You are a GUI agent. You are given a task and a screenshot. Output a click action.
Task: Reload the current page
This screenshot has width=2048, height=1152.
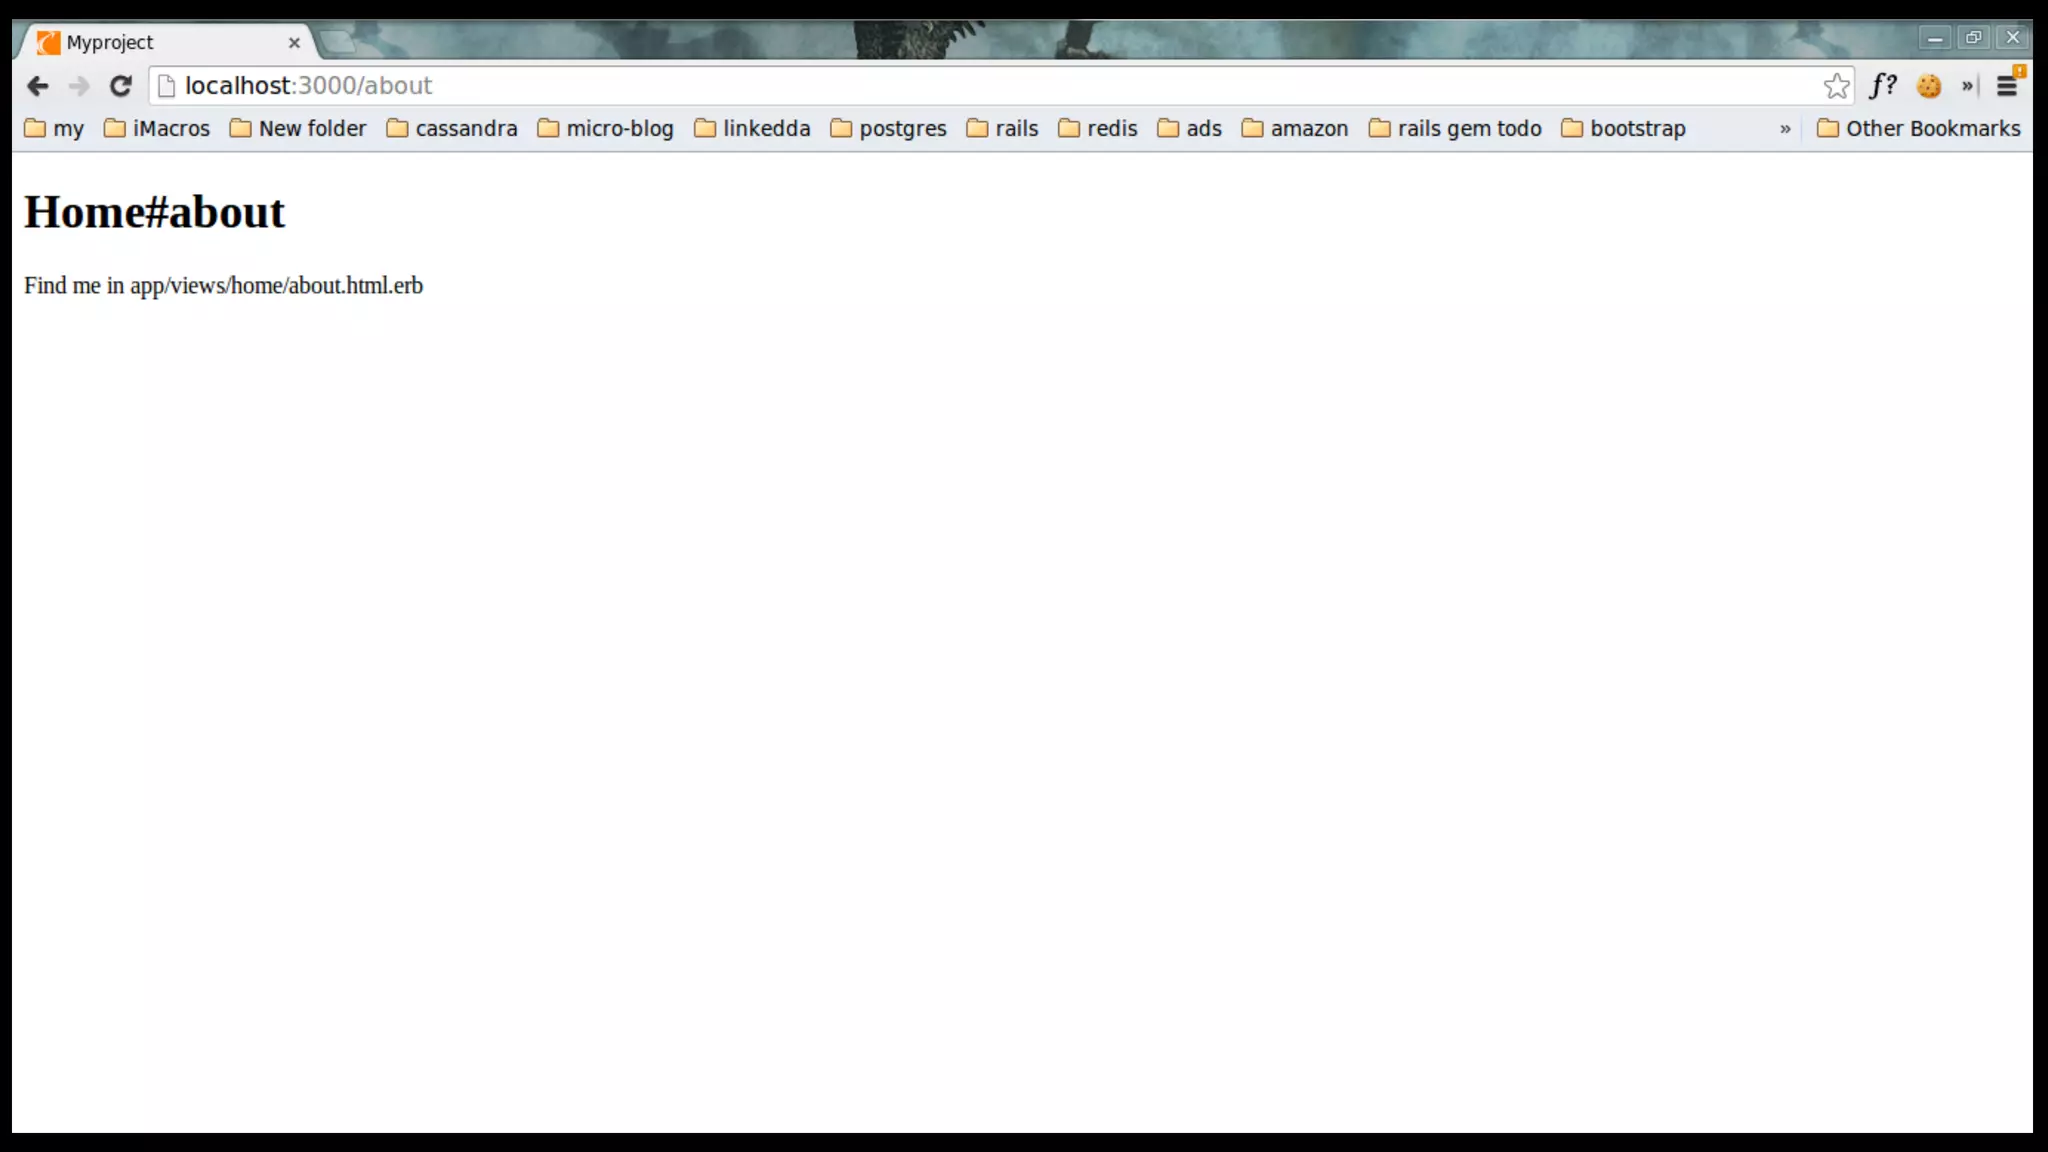coord(121,86)
